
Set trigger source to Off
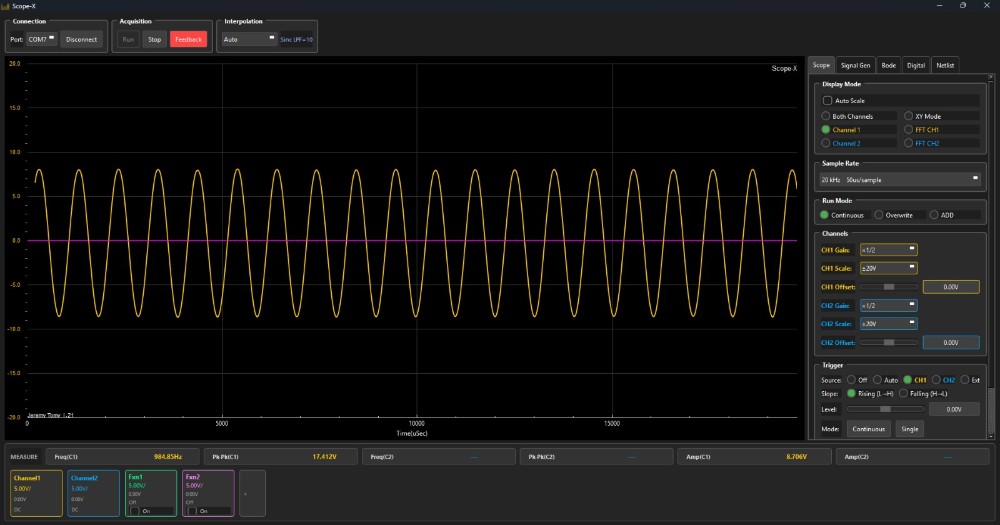pos(851,380)
